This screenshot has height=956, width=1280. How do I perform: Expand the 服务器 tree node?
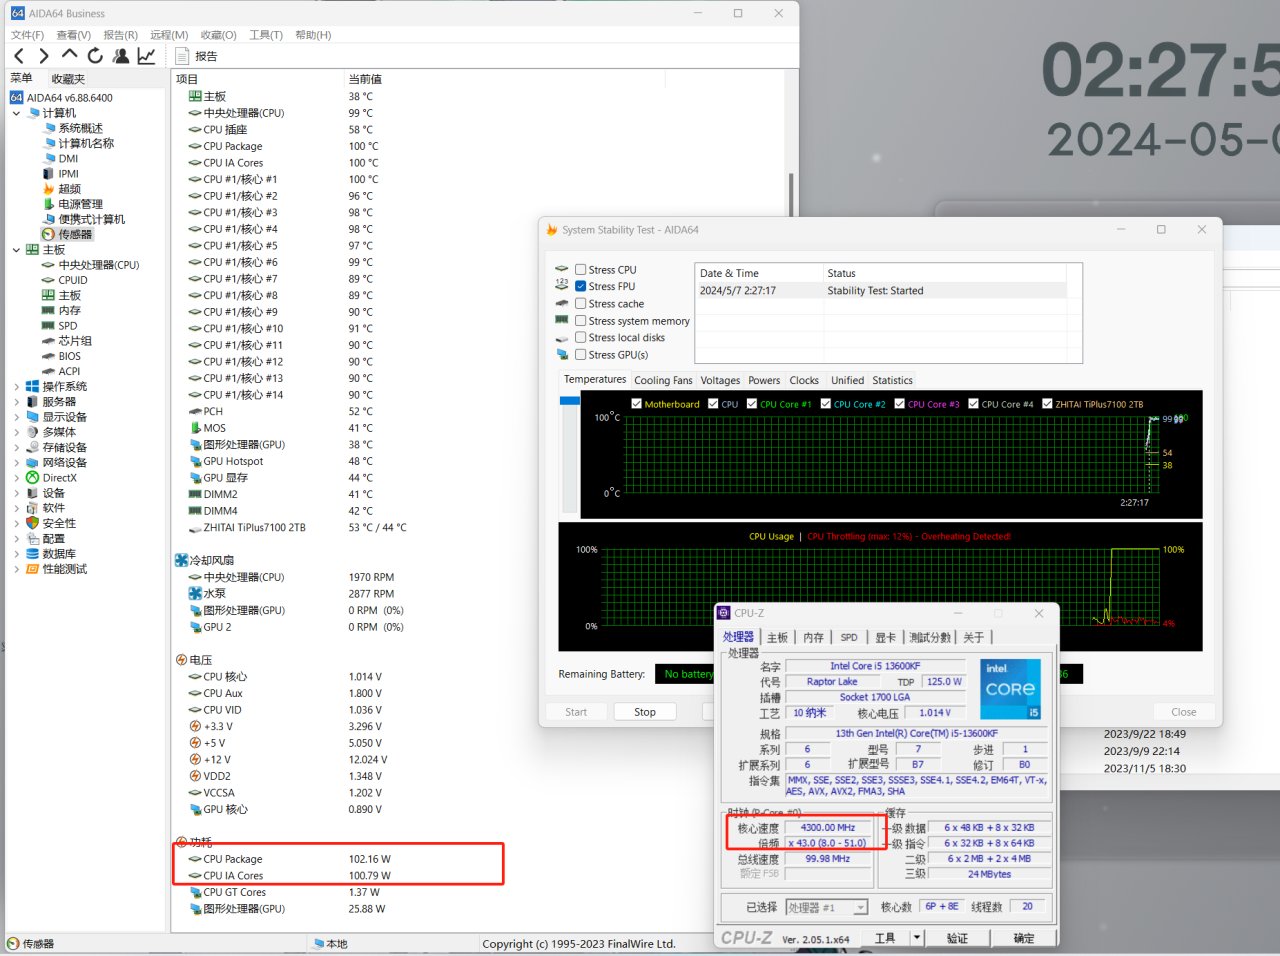pos(17,402)
